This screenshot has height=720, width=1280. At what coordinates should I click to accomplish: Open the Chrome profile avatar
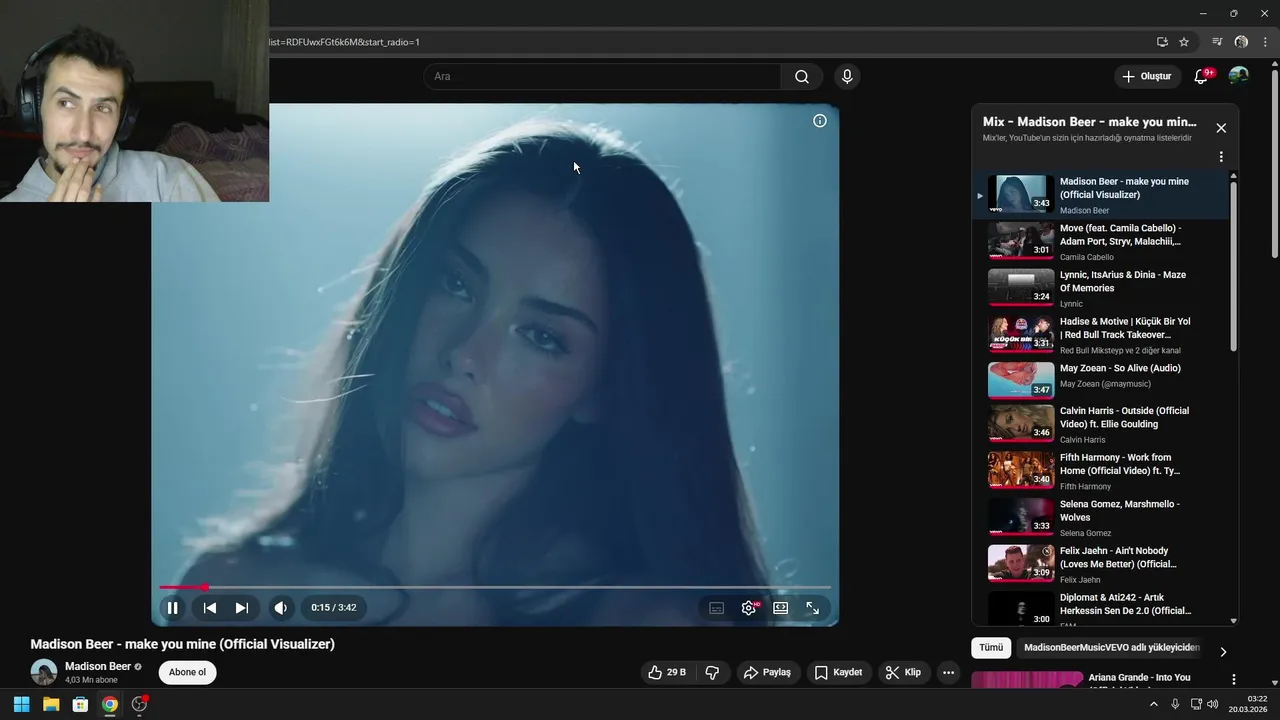1241,42
